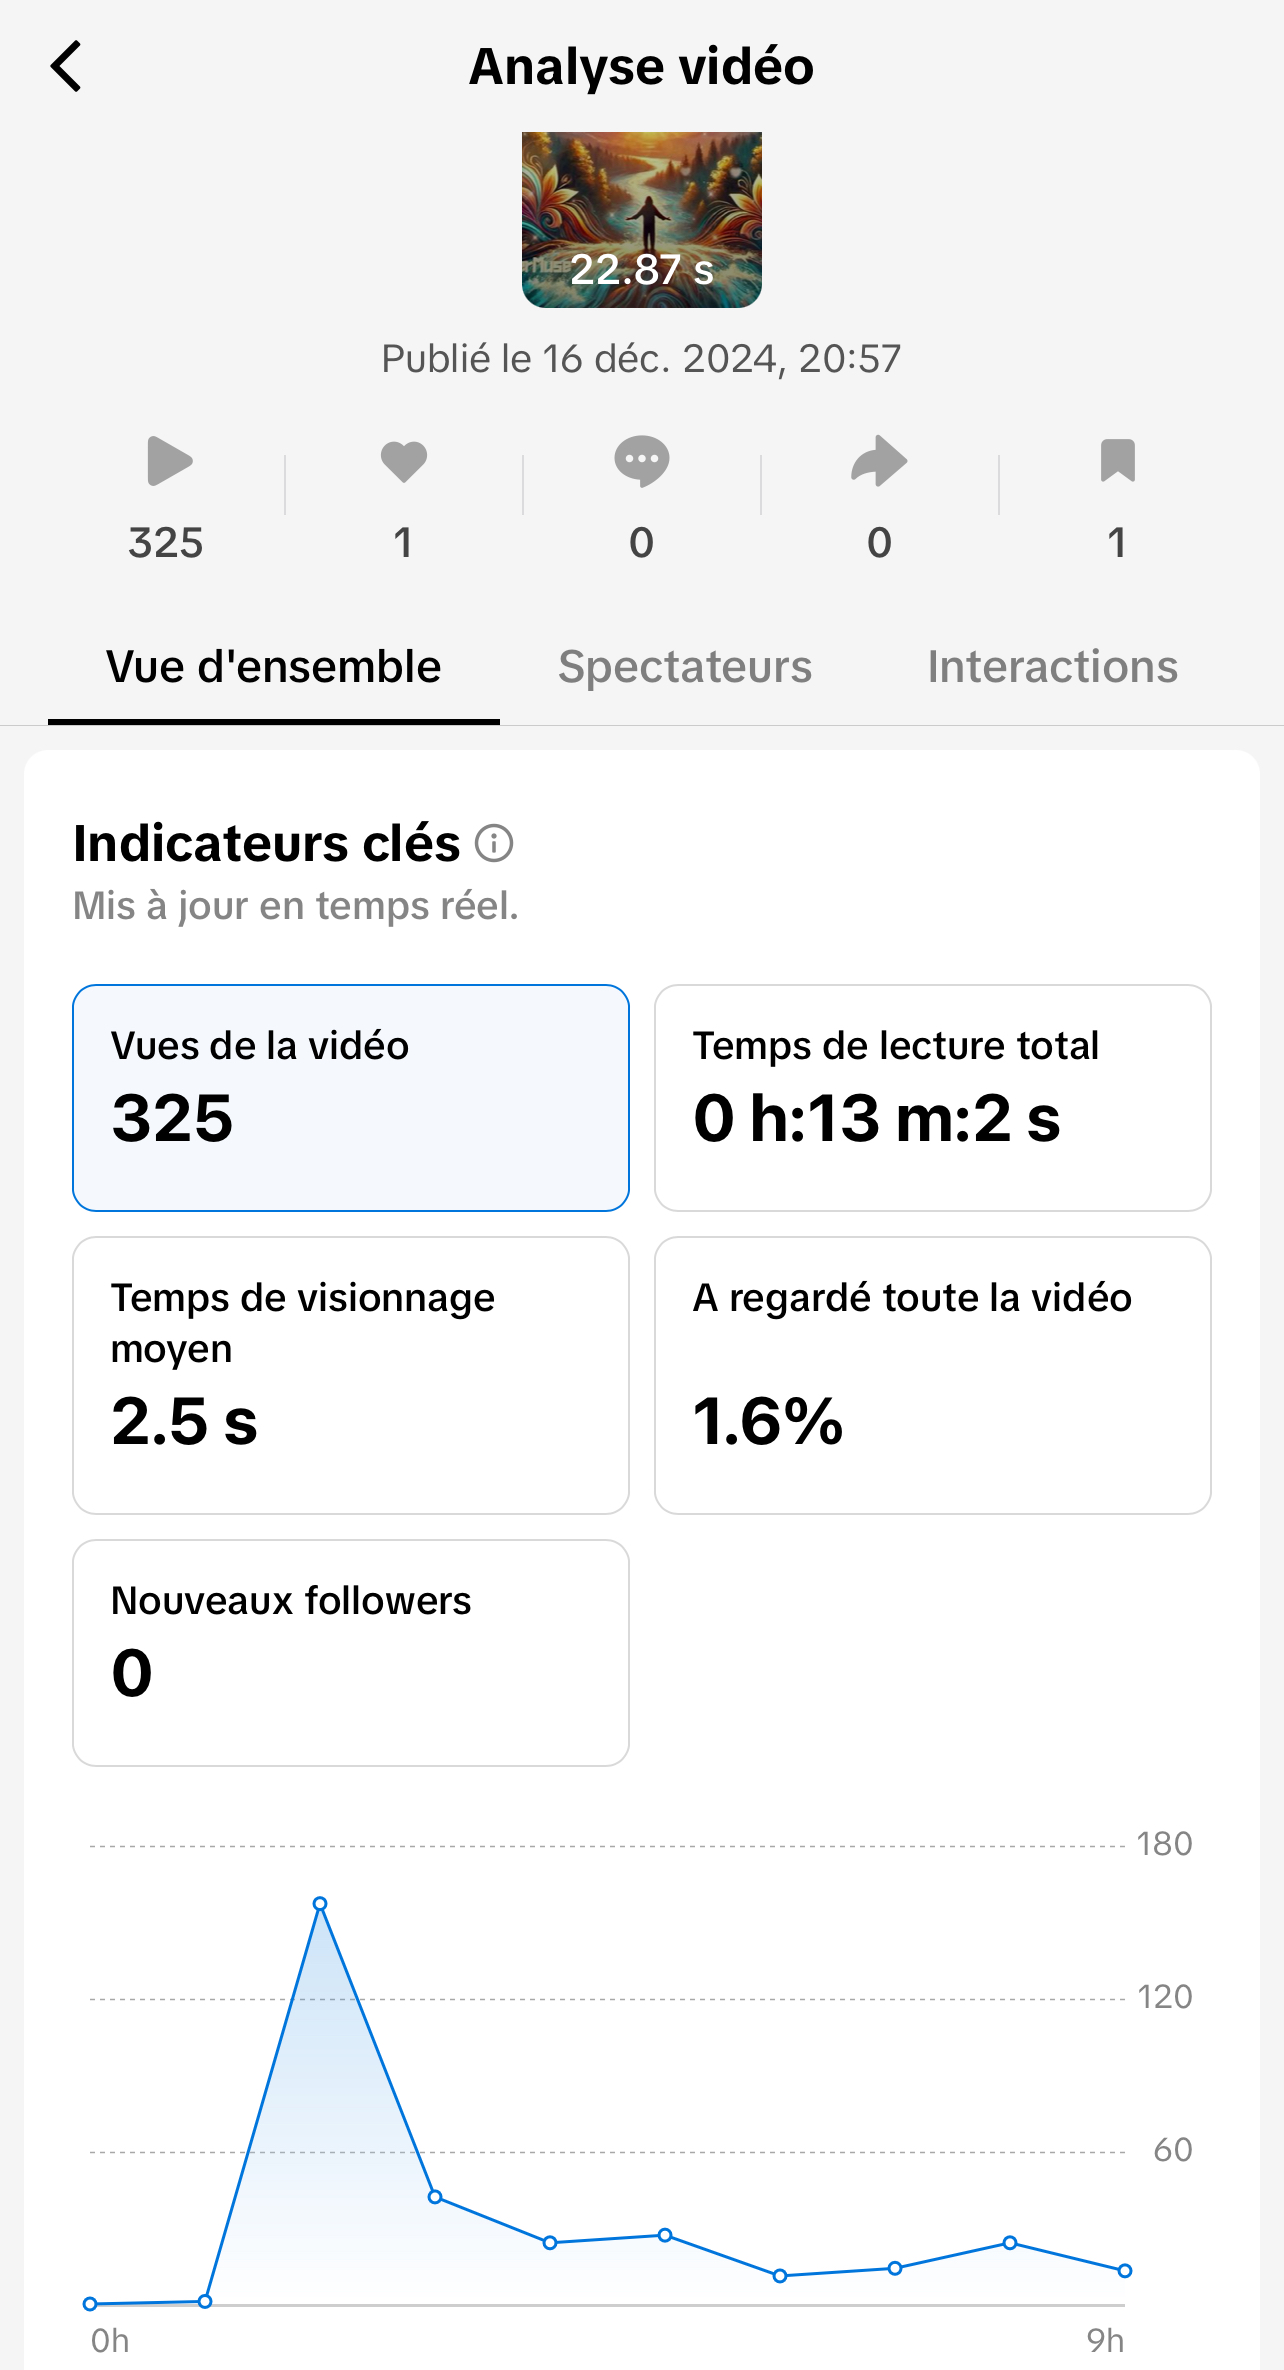Select the Vue d'ensemble tab
Screen dimensions: 1284x2370
(x=273, y=667)
